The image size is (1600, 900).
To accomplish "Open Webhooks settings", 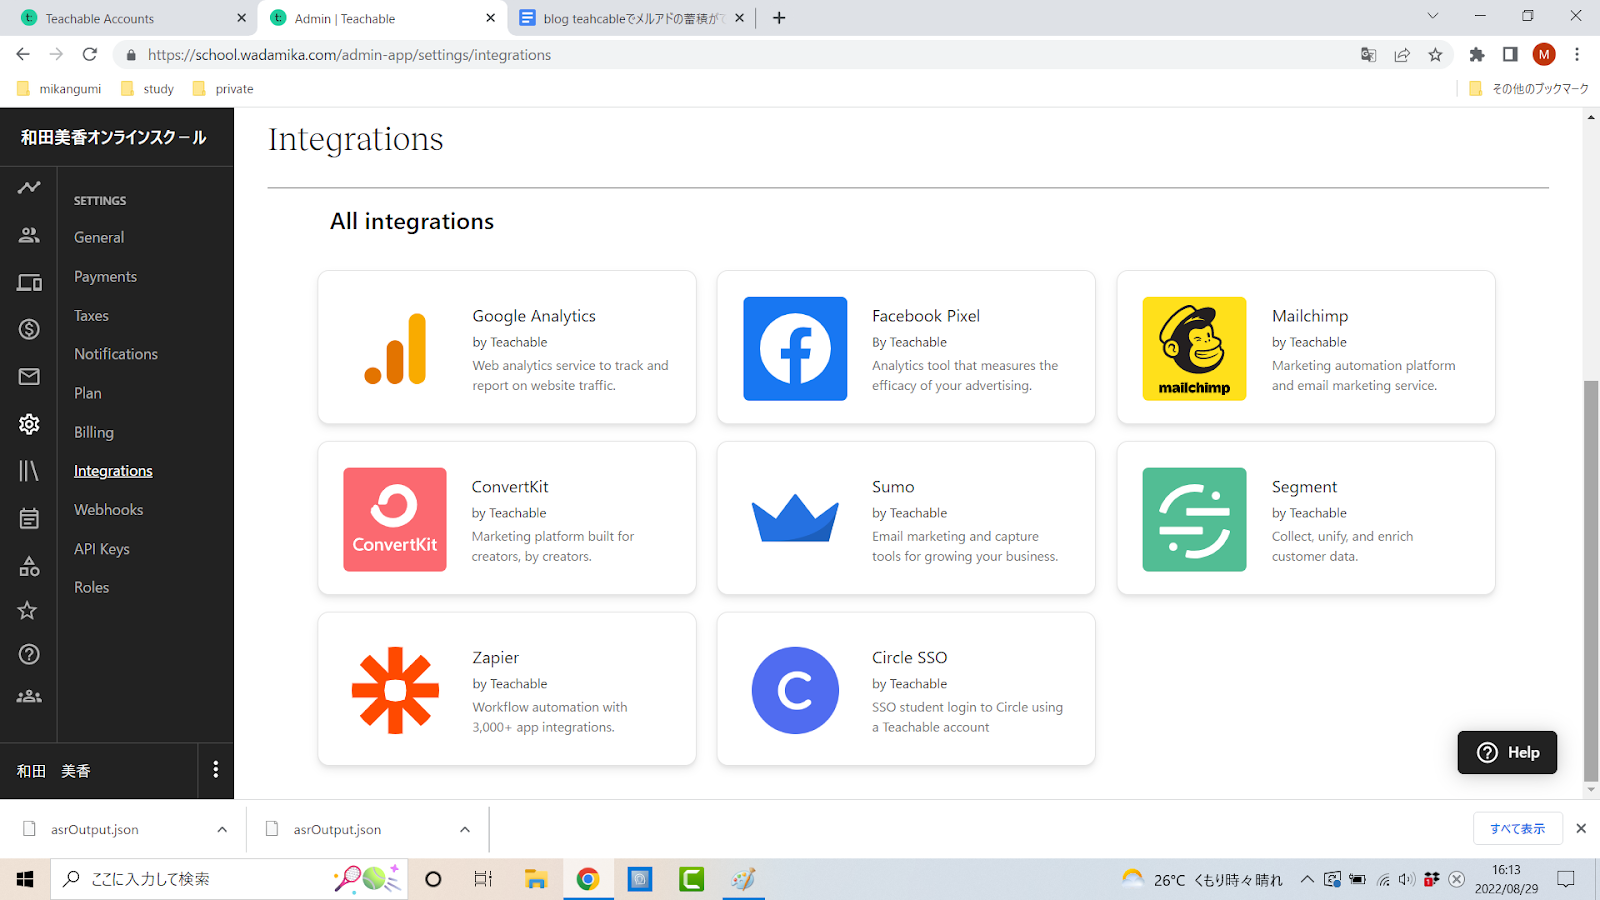I will point(109,510).
